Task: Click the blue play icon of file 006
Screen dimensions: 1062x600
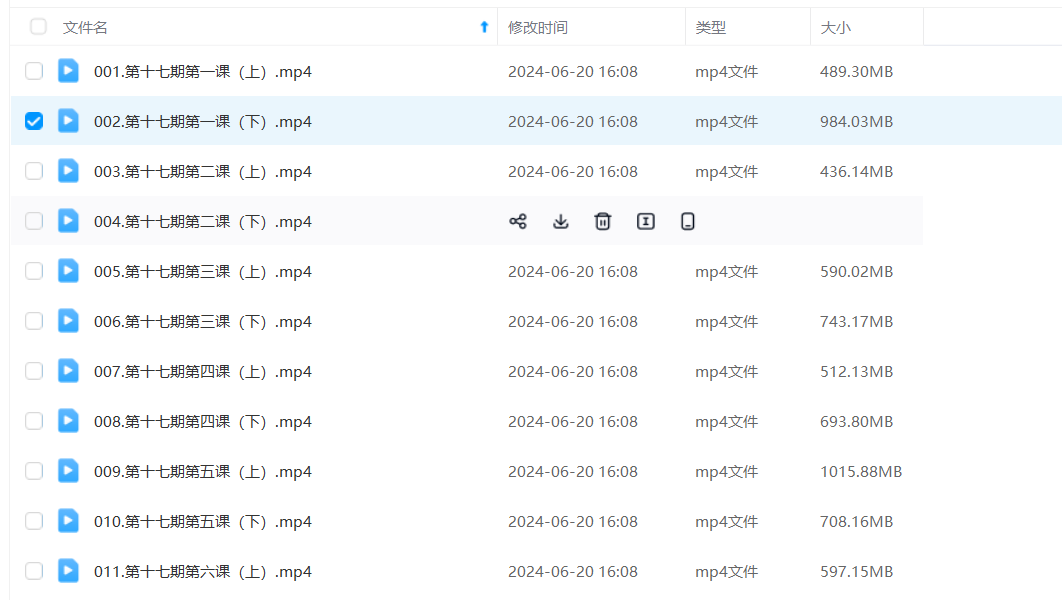Action: (68, 321)
